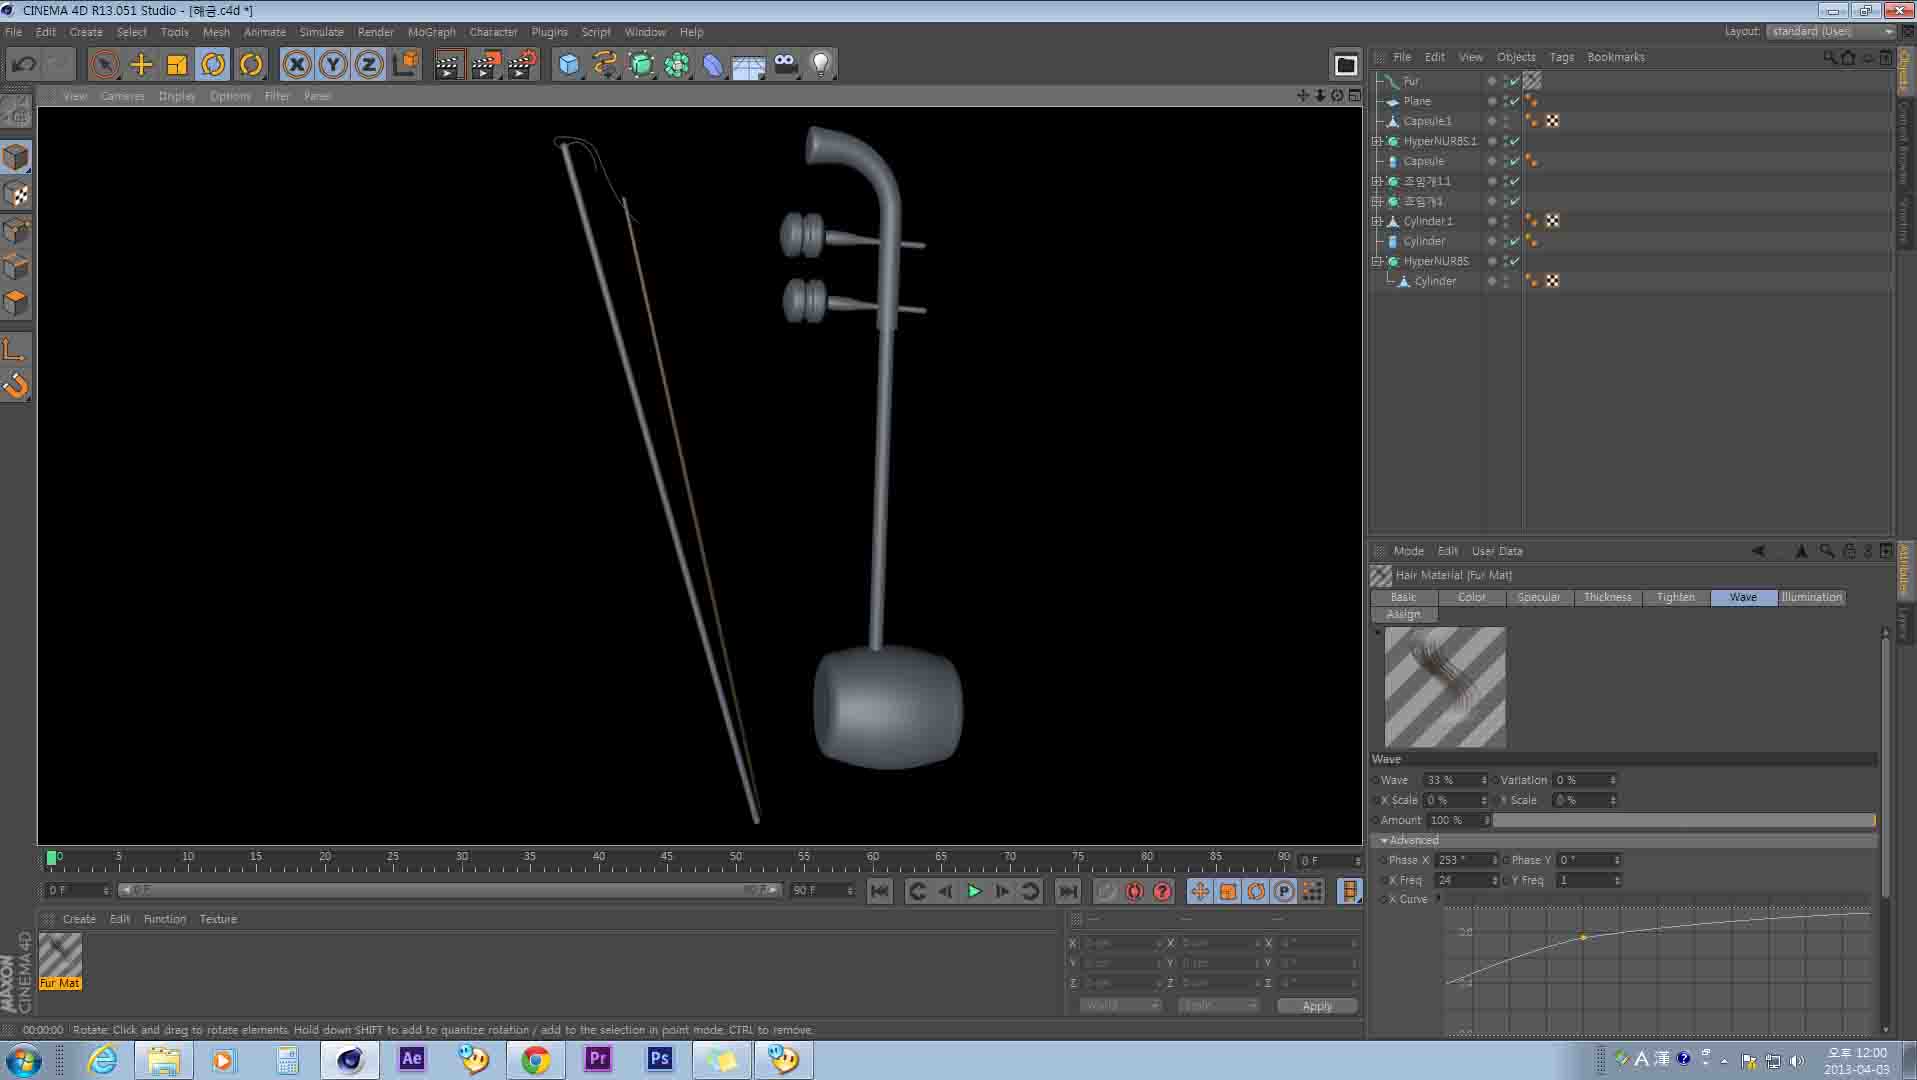The width and height of the screenshot is (1917, 1080).
Task: Switch to the Illumination tab
Action: [1811, 597]
